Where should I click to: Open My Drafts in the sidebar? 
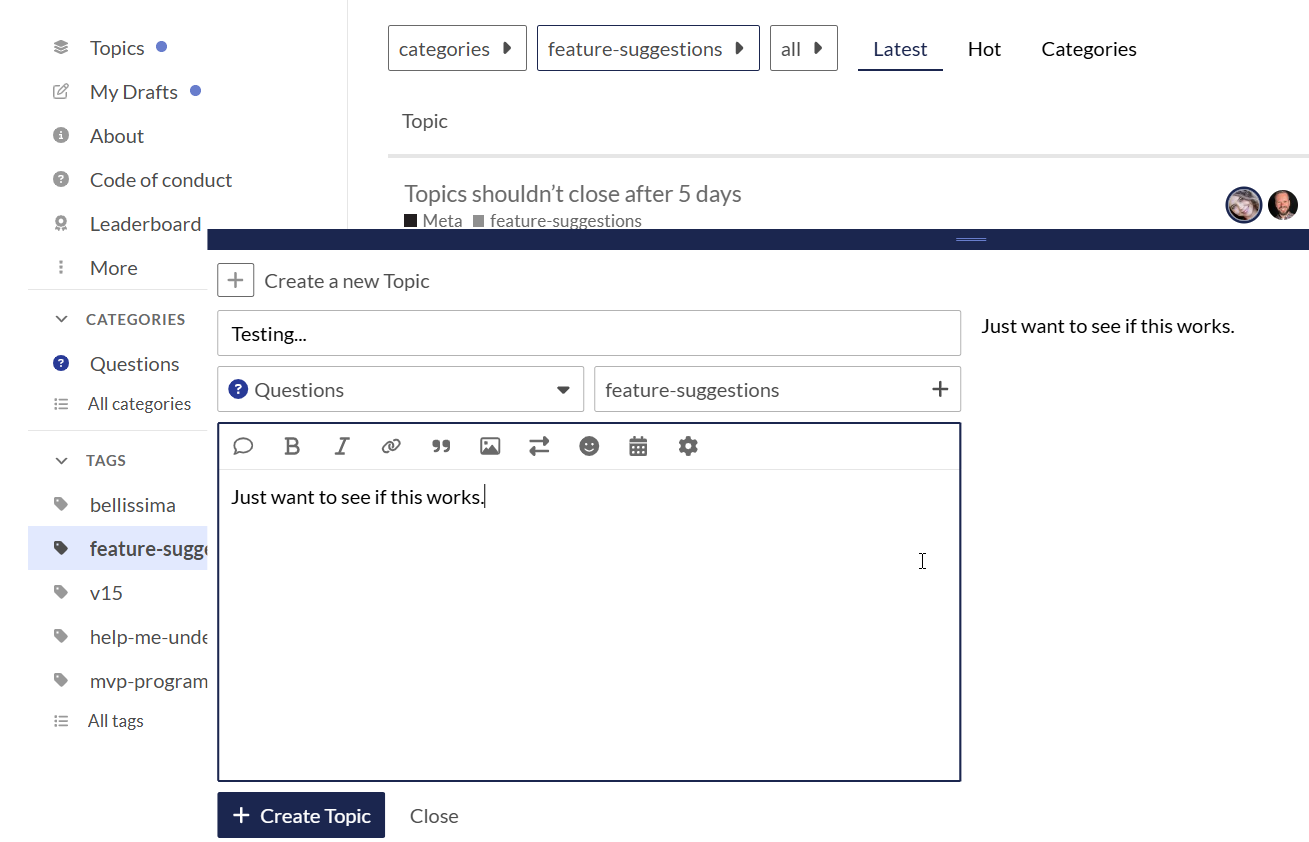coord(134,92)
